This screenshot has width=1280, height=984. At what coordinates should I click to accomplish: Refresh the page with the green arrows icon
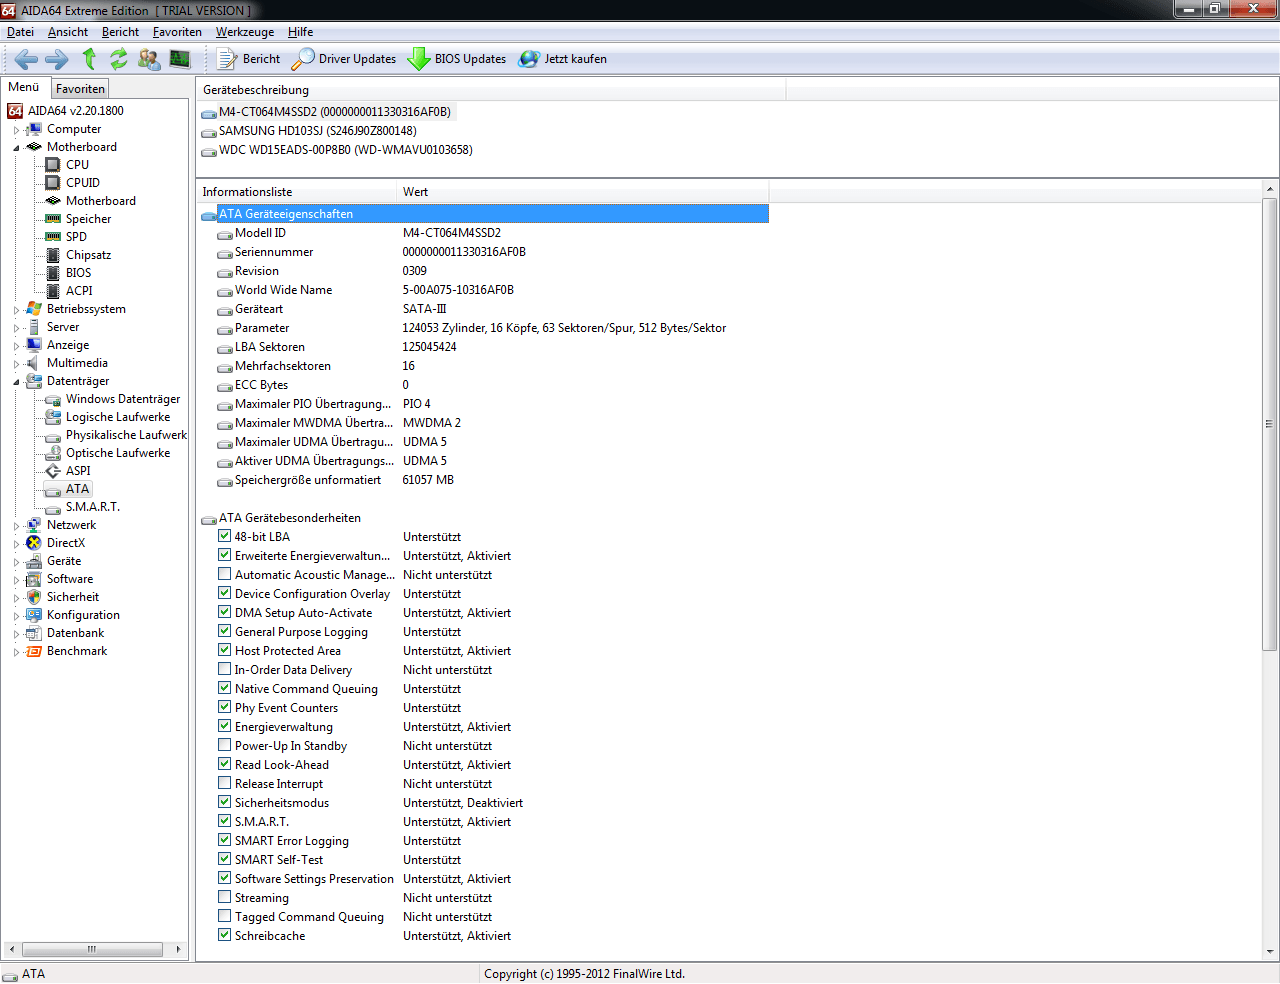coord(119,59)
